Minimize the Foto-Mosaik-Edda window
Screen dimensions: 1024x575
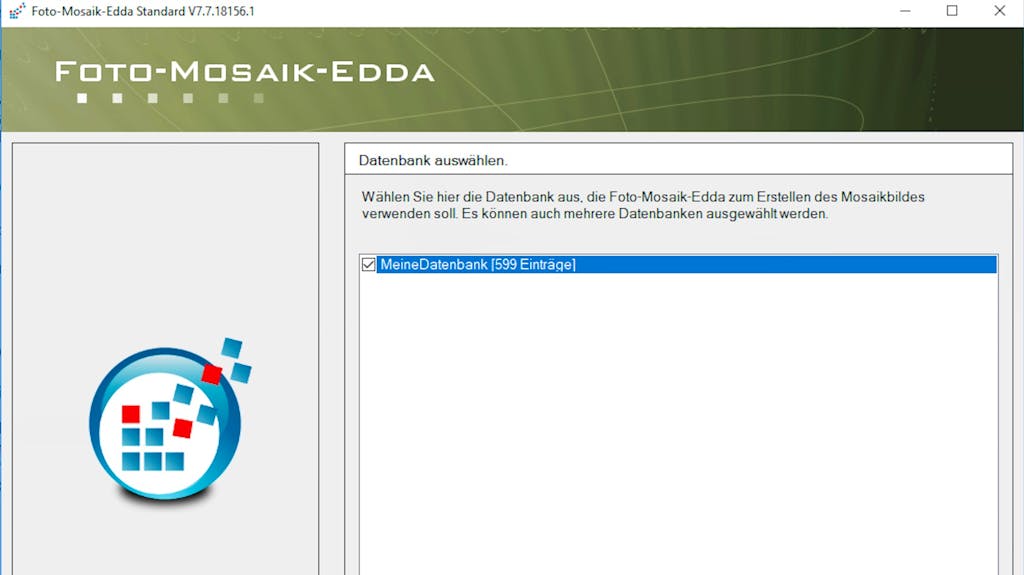click(x=904, y=11)
